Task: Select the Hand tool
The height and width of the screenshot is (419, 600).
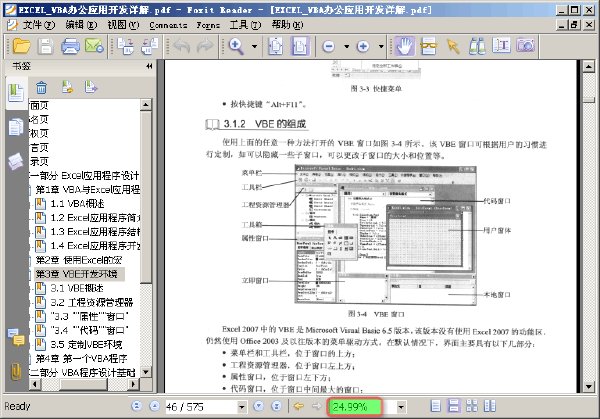Action: pyautogui.click(x=404, y=46)
